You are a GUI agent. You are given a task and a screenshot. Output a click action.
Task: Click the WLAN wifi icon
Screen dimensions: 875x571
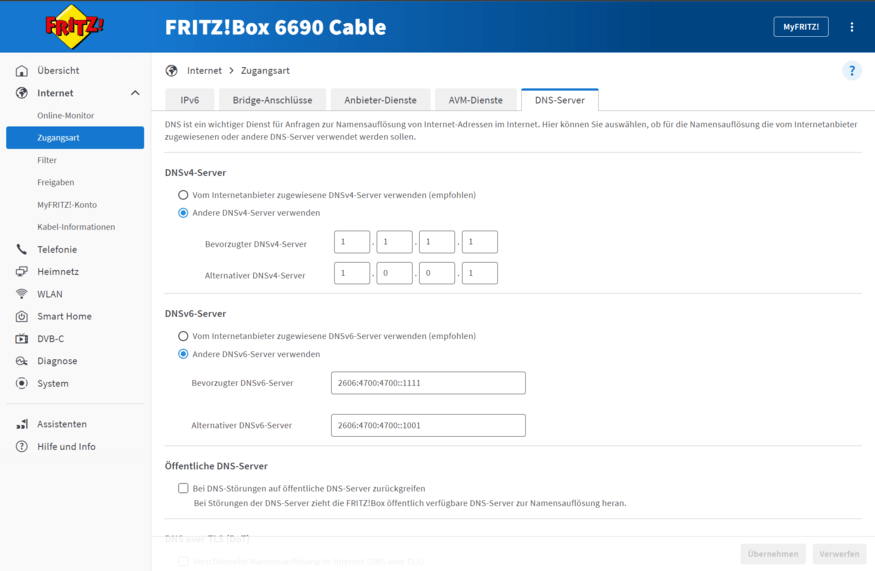pyautogui.click(x=22, y=294)
